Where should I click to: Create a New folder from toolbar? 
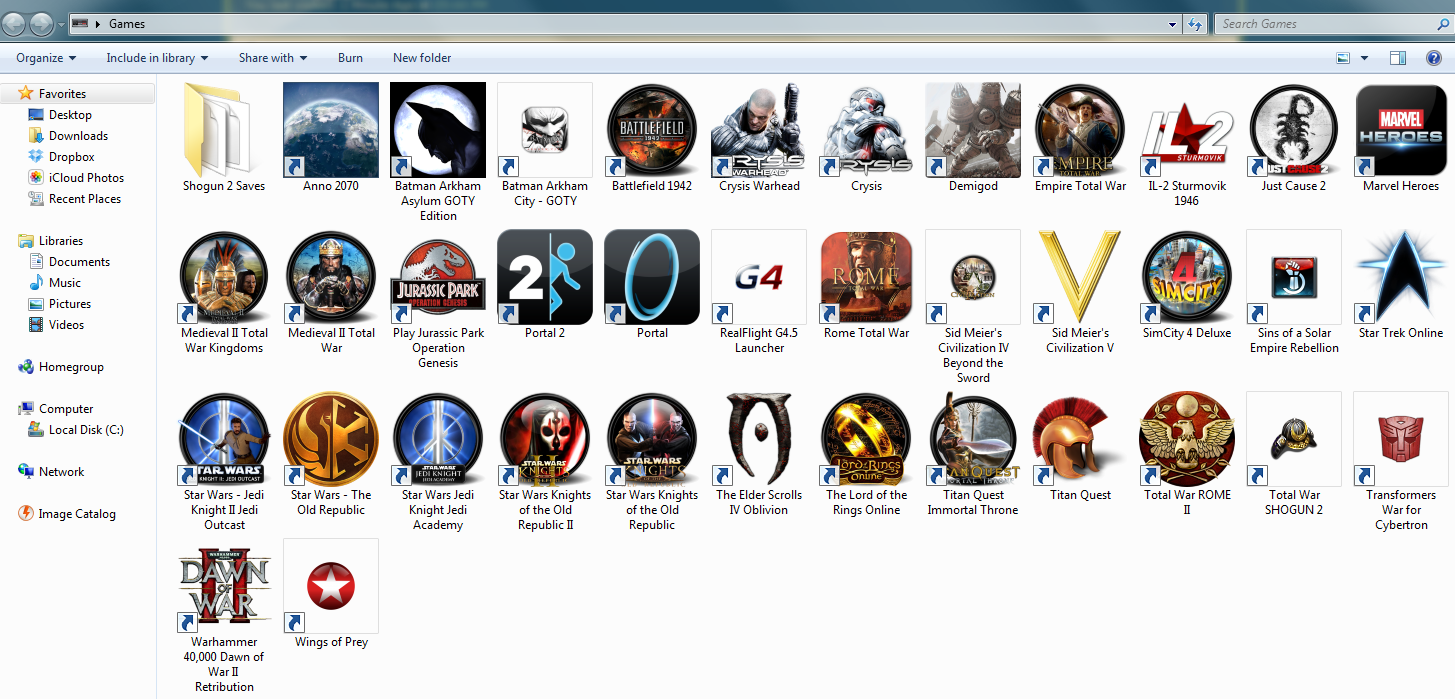[422, 58]
